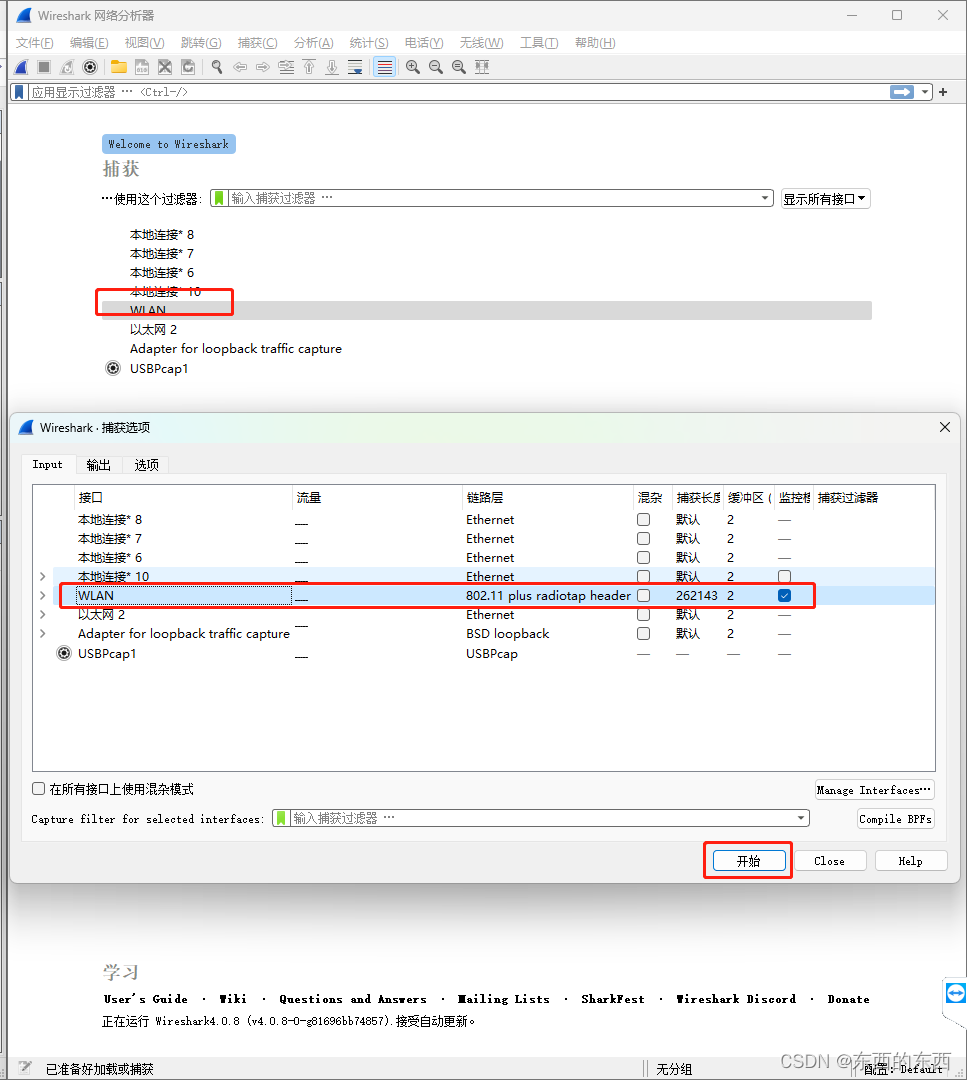
Task: Toggle promiscuous checkbox for 以太网 2
Action: (643, 614)
